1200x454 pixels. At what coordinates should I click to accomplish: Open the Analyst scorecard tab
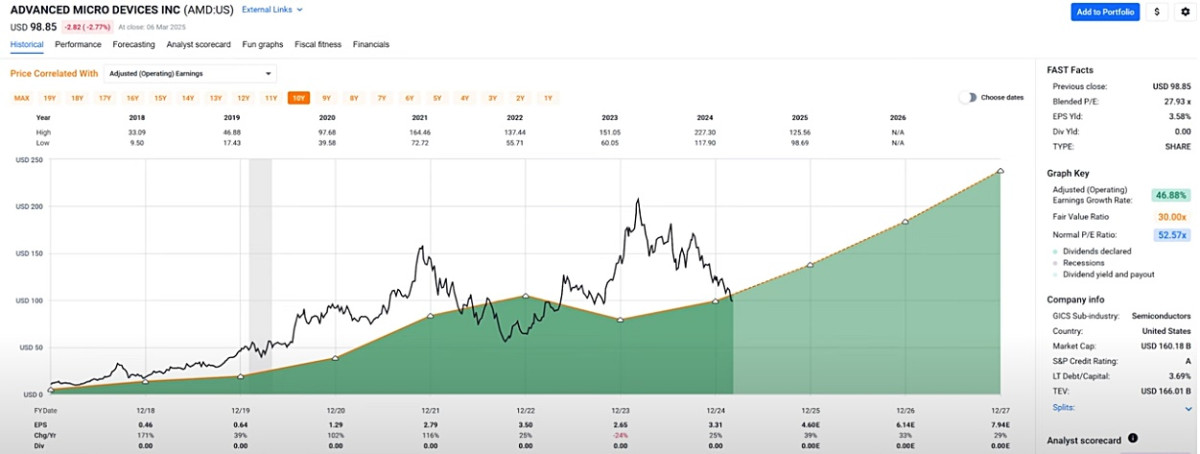(199, 45)
